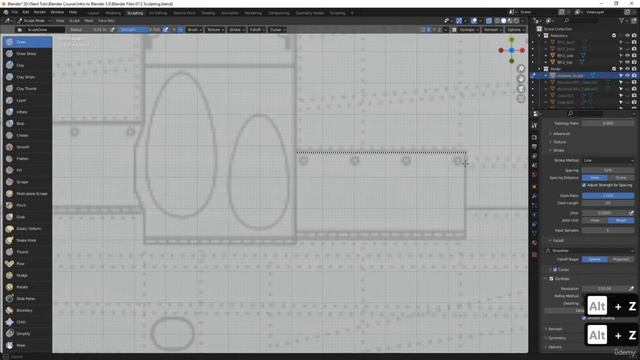Viewport: 640px width, 360px height.
Task: Toggle the Dyntopo panel checkbox
Action: pos(551,279)
